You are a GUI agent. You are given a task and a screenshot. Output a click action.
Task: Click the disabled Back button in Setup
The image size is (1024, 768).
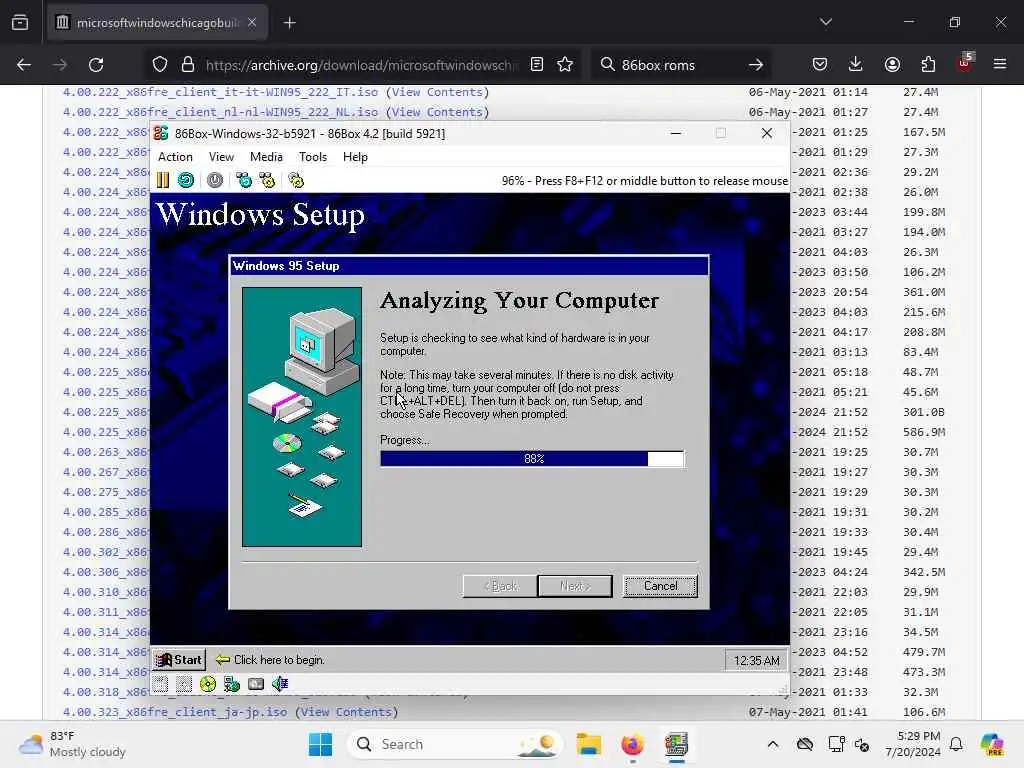point(500,586)
